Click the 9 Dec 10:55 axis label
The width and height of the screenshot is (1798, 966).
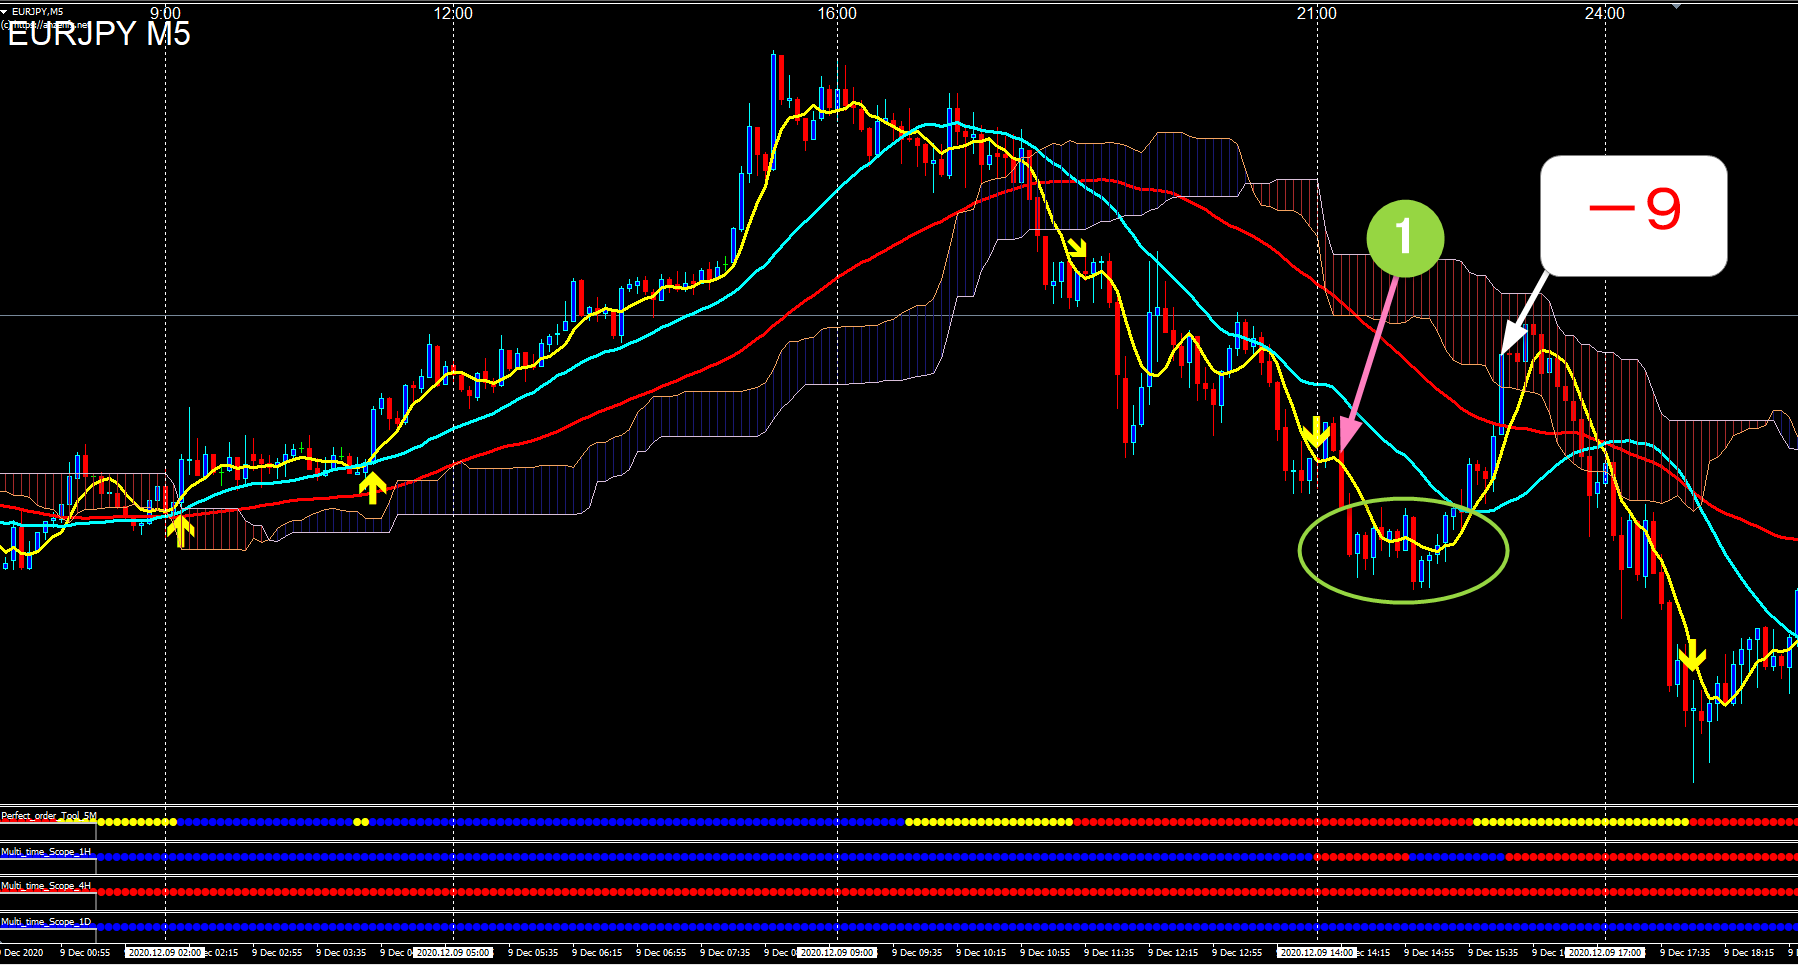1045,953
